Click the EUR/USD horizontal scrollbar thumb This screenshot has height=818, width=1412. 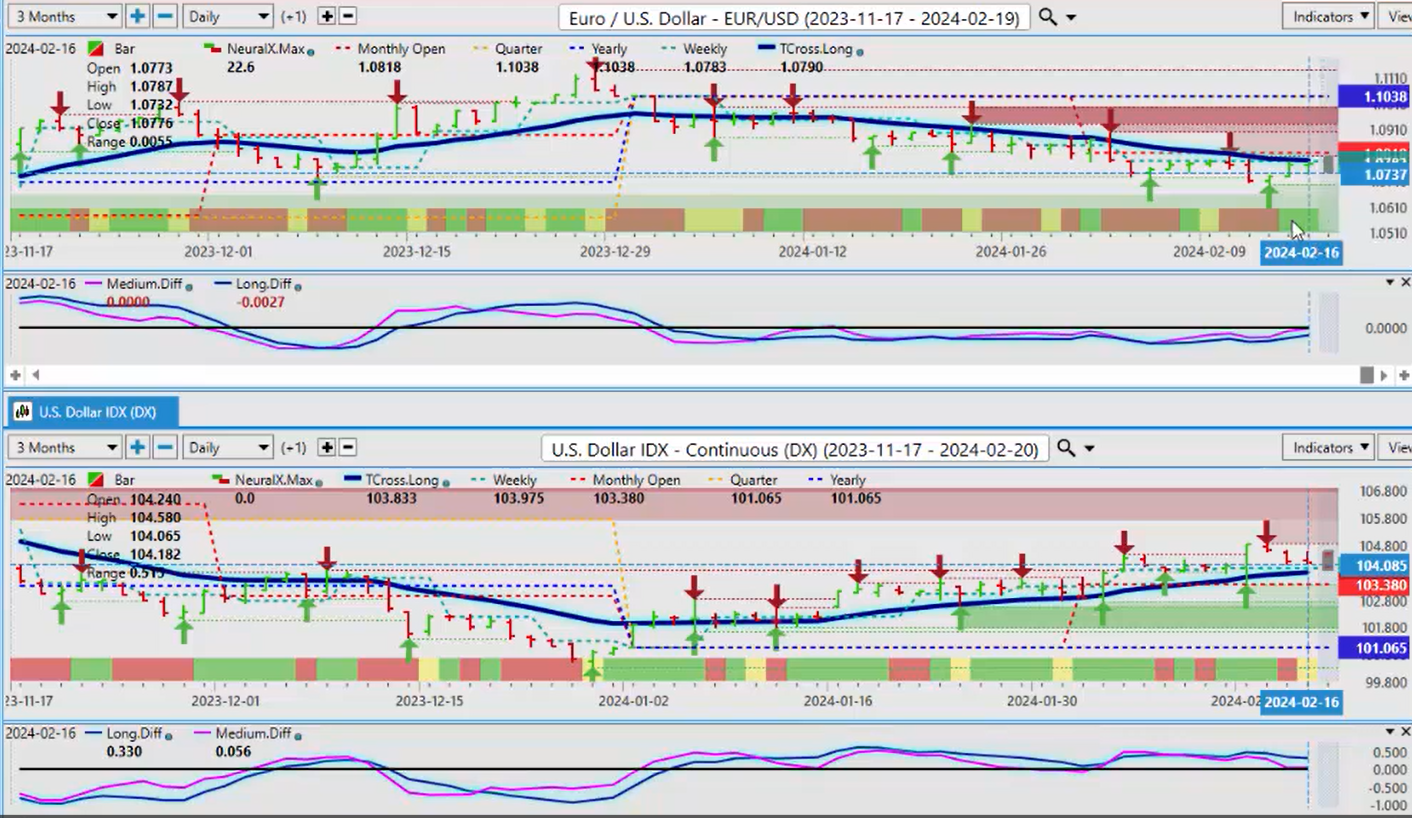[x=1367, y=375]
